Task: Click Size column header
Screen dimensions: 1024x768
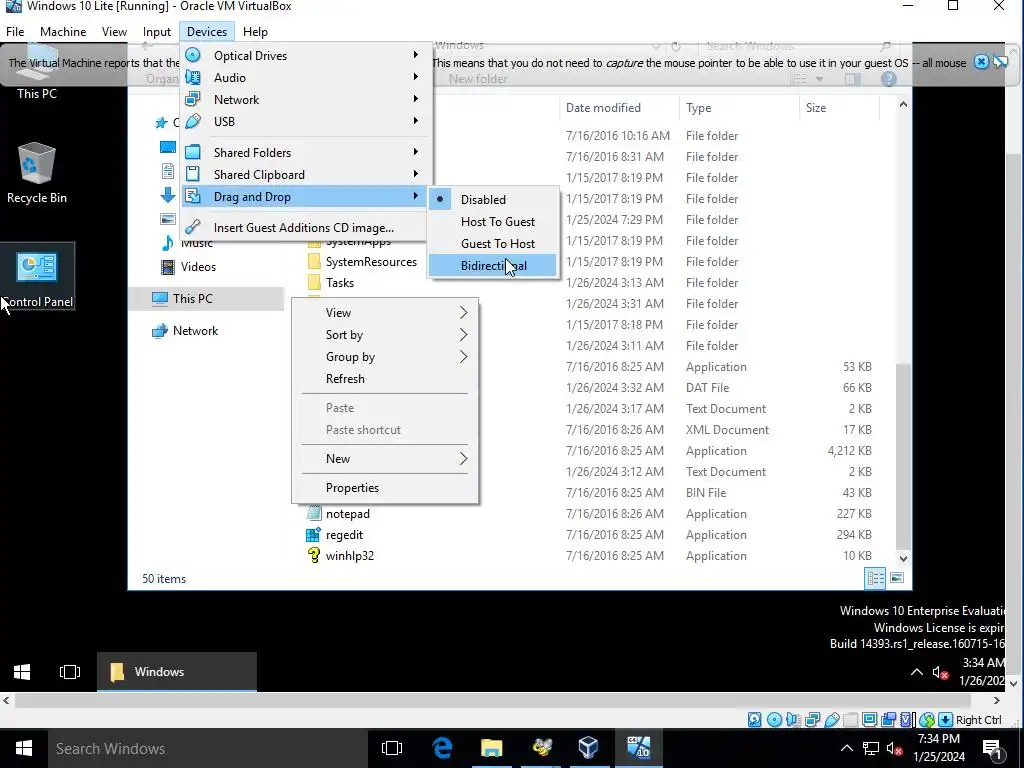Action: coord(840,108)
